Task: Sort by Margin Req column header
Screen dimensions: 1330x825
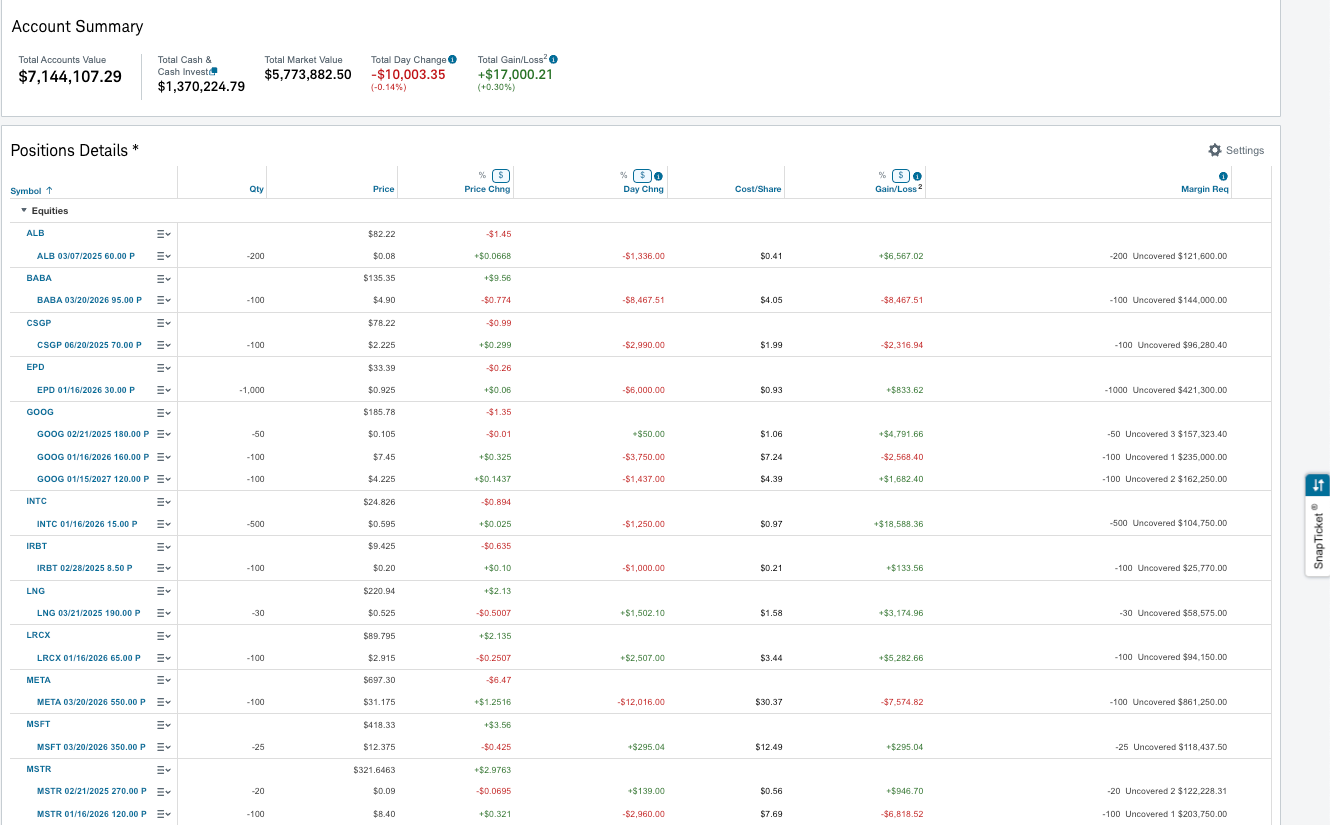Action: [1204, 189]
